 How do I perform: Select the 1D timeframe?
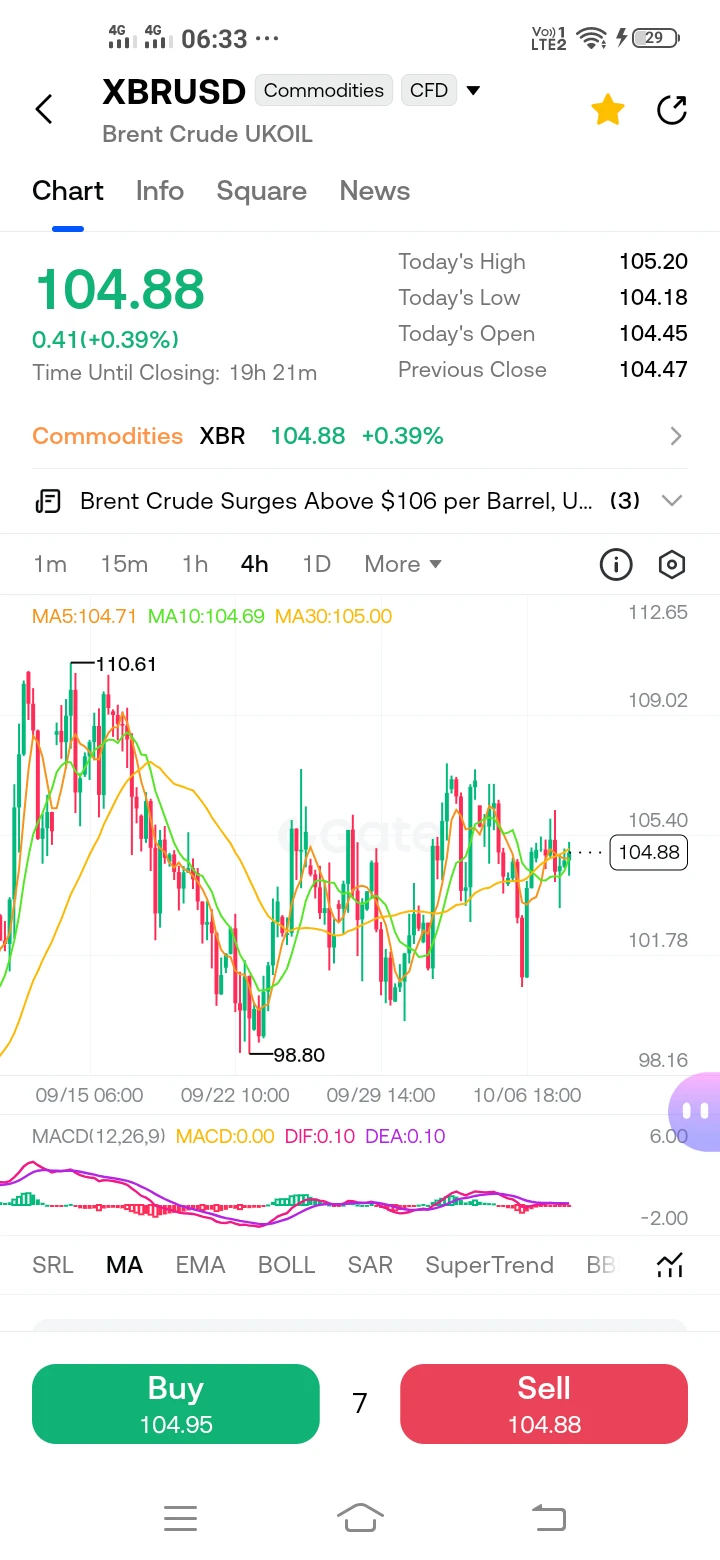click(316, 564)
